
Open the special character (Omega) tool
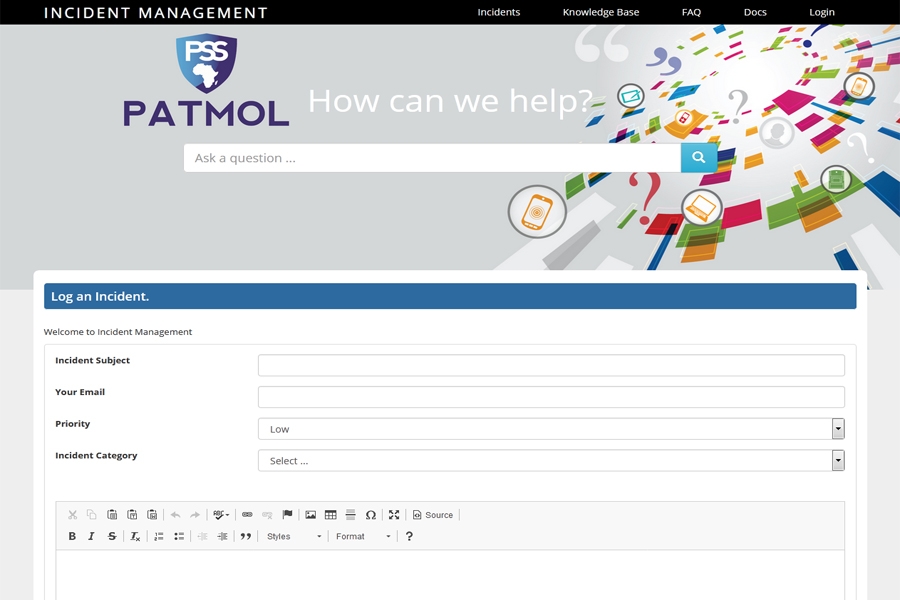(370, 515)
